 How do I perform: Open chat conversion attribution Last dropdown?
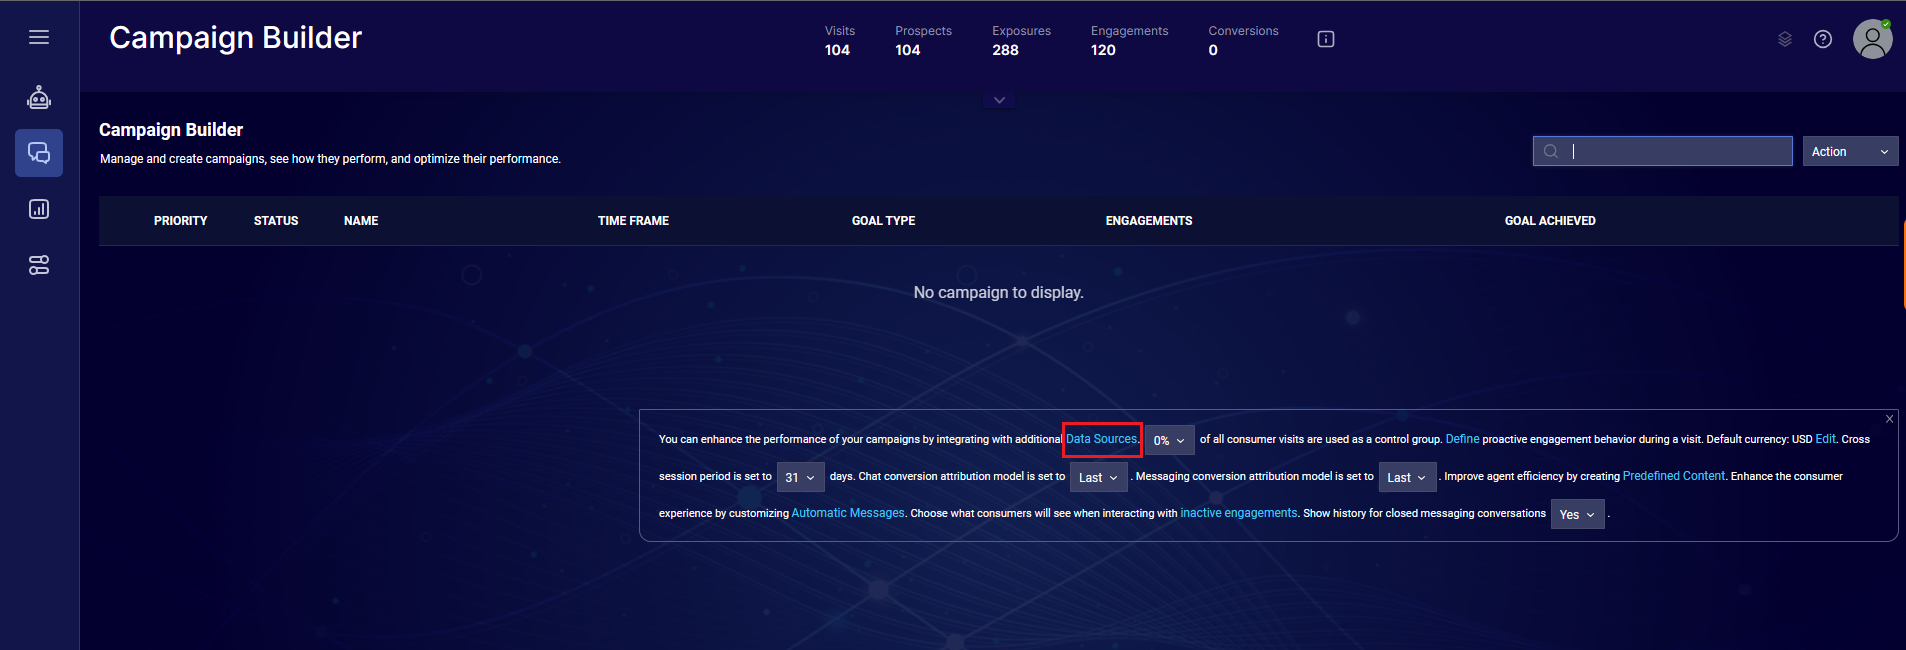point(1098,477)
